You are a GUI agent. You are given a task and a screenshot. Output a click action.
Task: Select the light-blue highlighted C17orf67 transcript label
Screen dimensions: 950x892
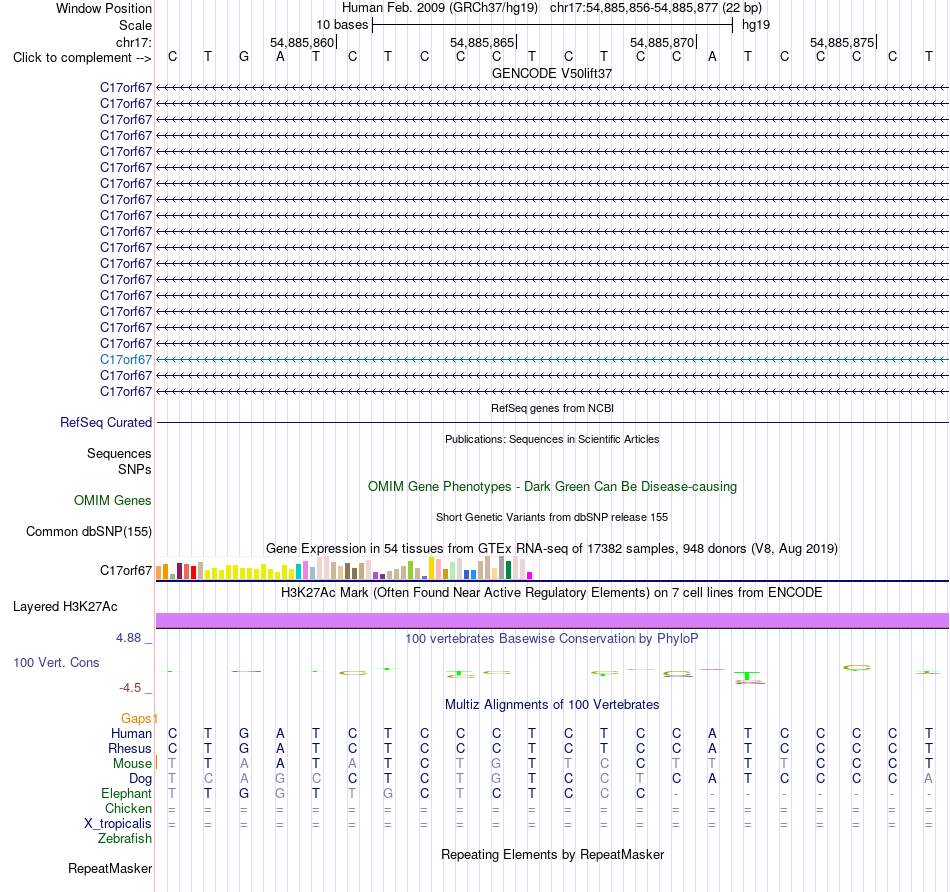(x=126, y=359)
